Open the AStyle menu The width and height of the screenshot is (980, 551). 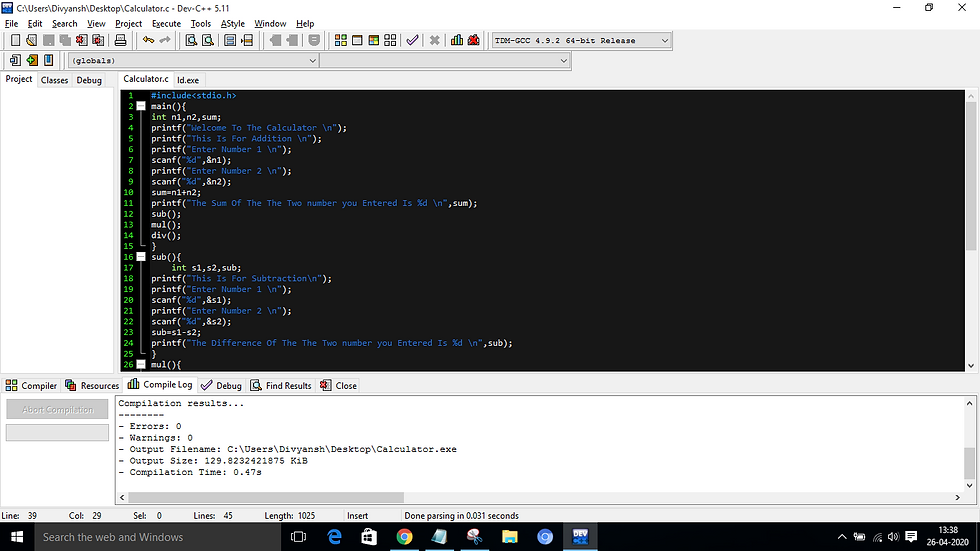coord(232,24)
